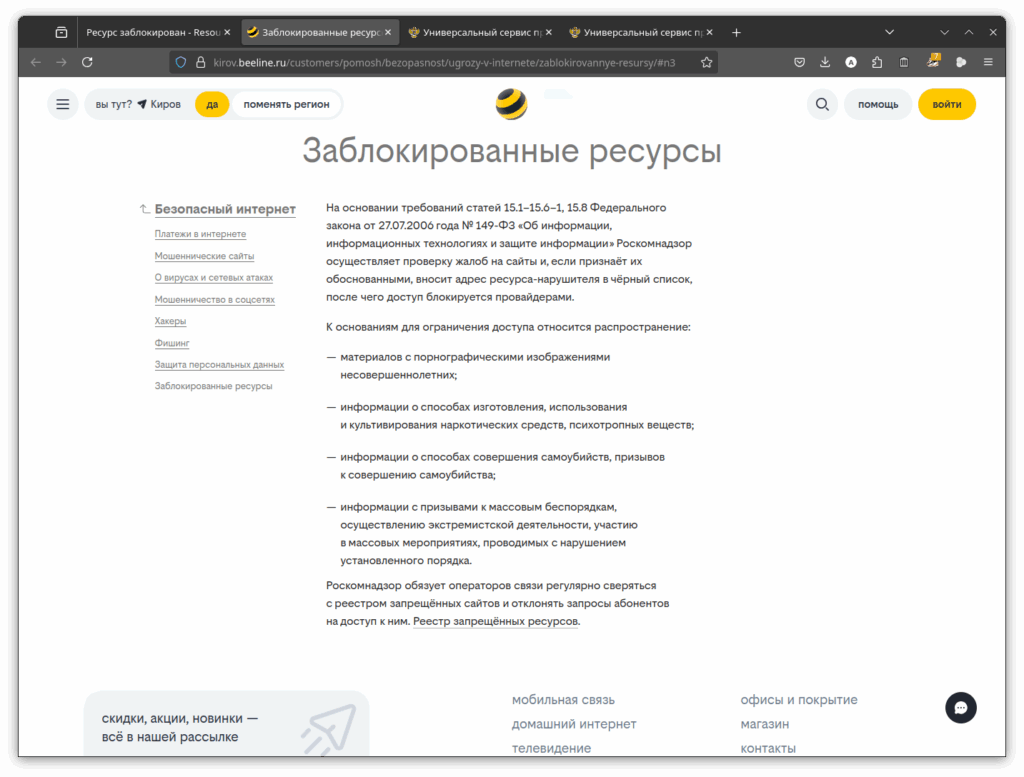This screenshot has height=777, width=1024.
Task: Close the browser window
Action: tap(993, 32)
